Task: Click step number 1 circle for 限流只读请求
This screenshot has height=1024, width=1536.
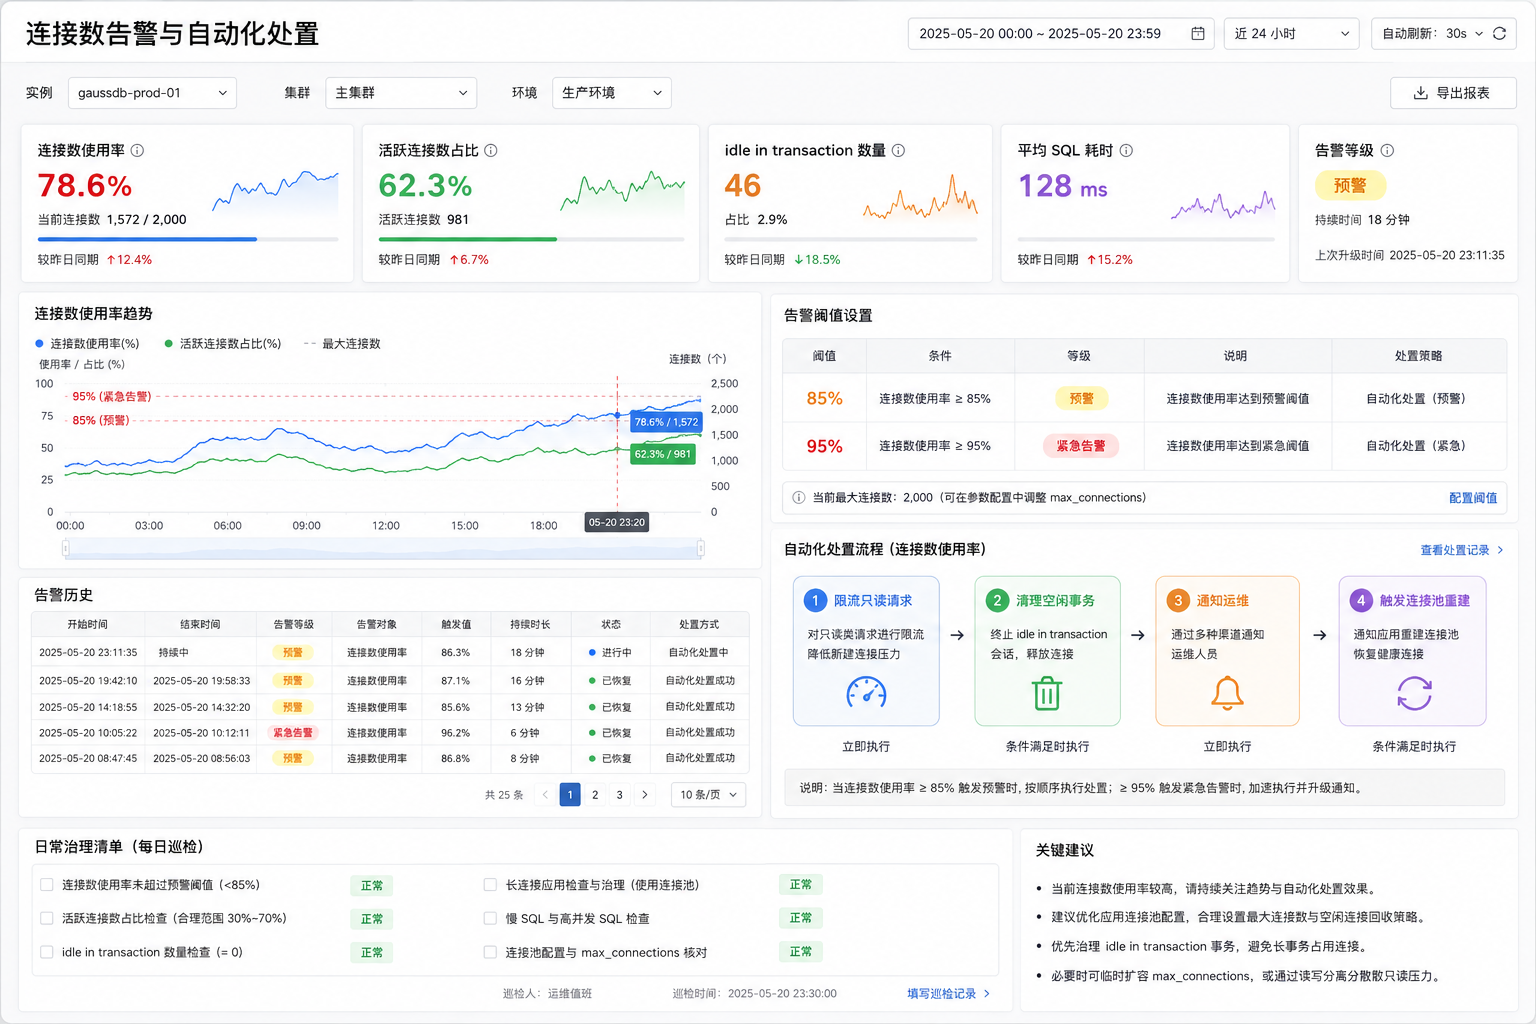Action: (815, 600)
